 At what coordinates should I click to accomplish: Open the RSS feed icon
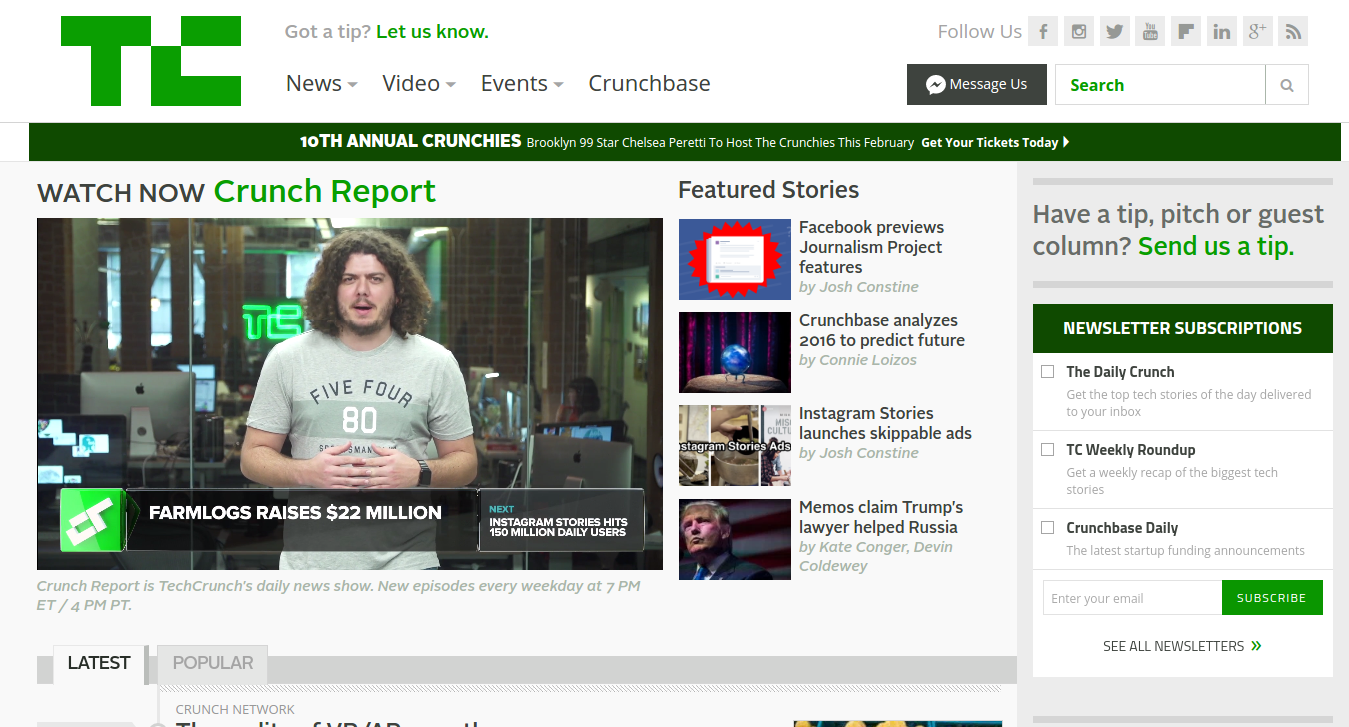pos(1293,31)
